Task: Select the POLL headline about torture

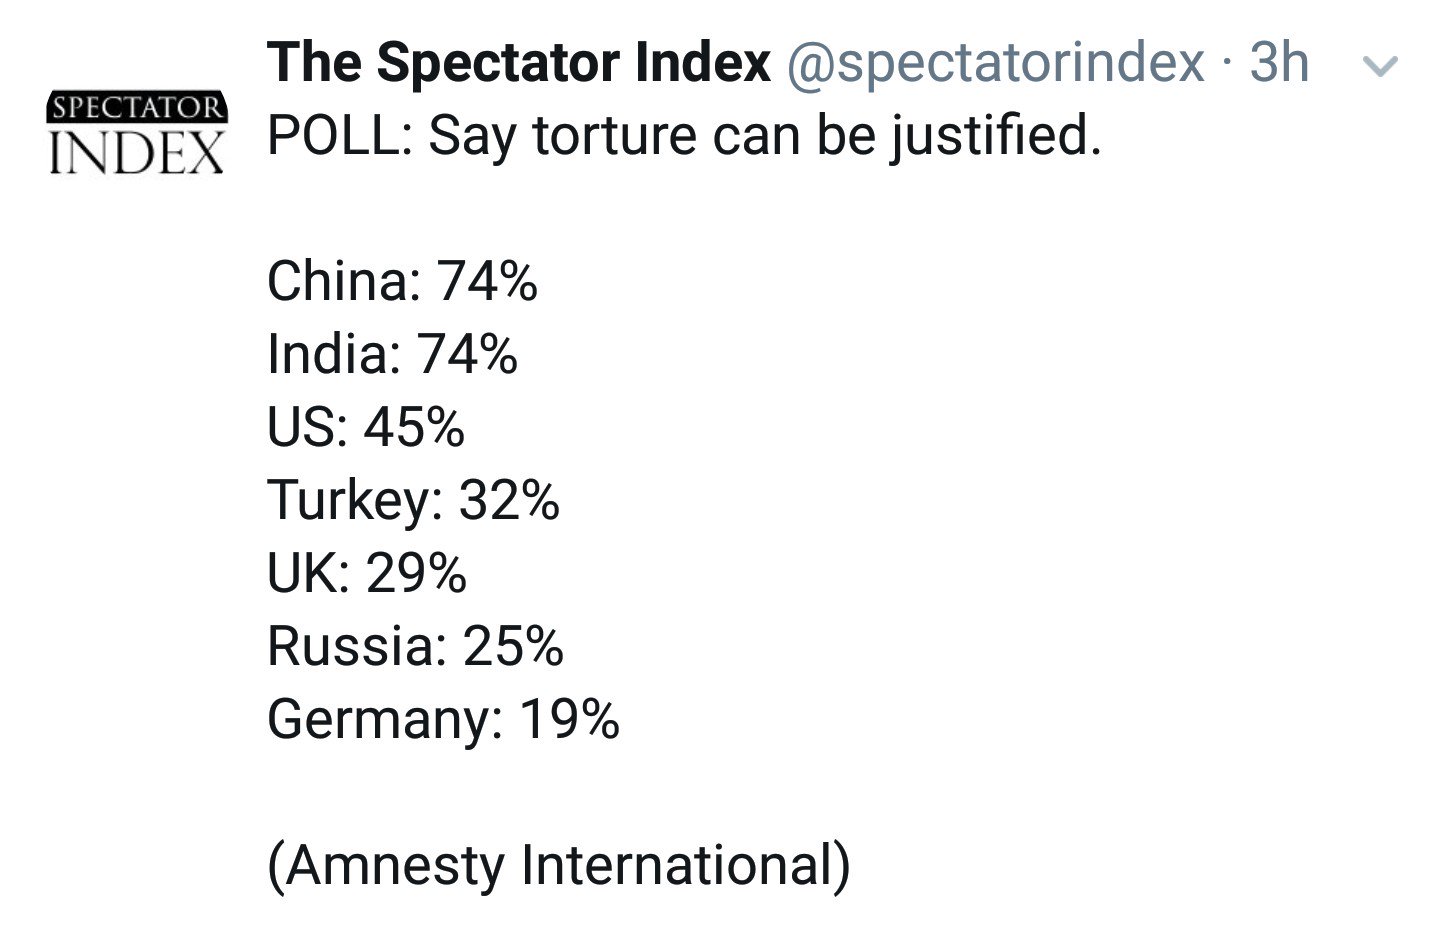Action: 684,135
